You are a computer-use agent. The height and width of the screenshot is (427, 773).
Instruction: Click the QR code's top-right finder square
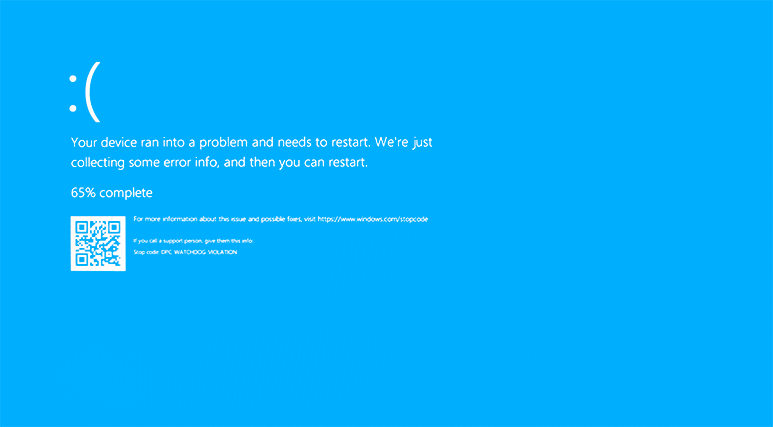click(x=114, y=227)
